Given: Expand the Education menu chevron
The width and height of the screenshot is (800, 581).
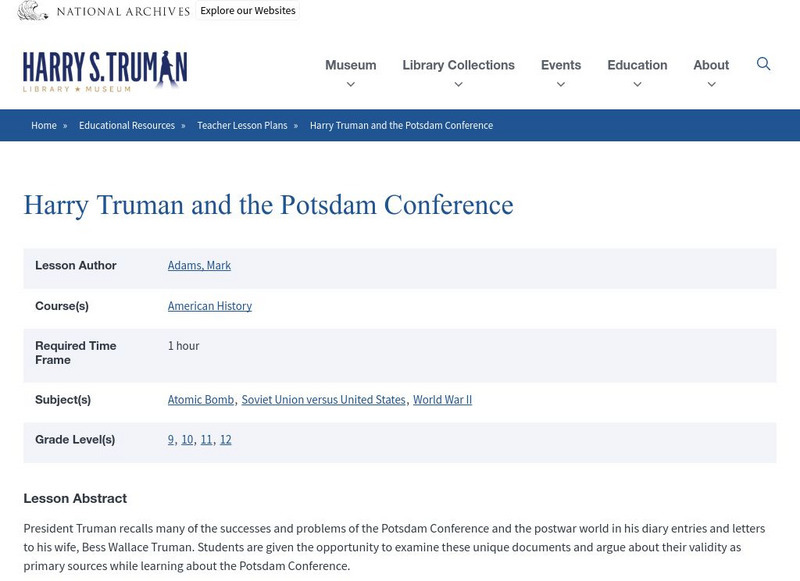Looking at the screenshot, I should click(x=637, y=85).
